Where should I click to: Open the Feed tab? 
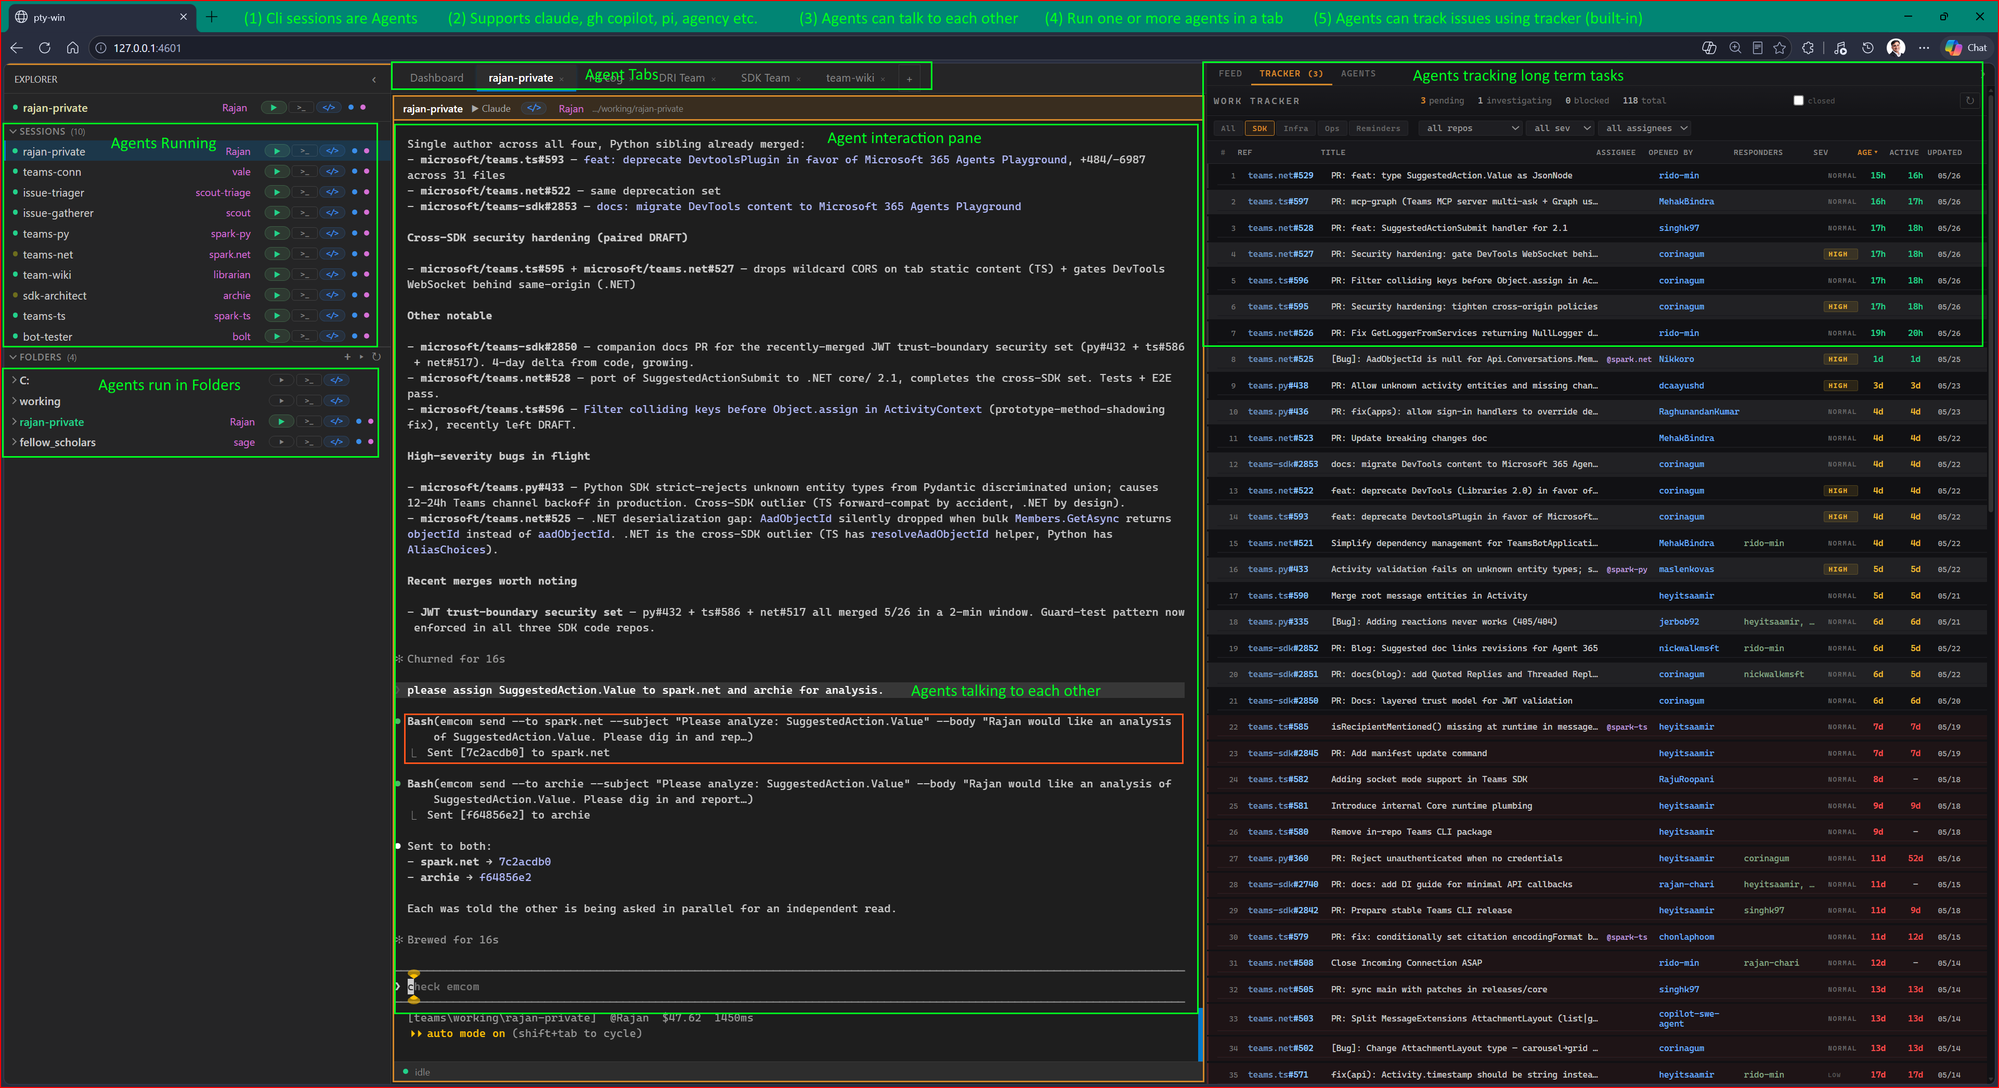pyautogui.click(x=1230, y=73)
